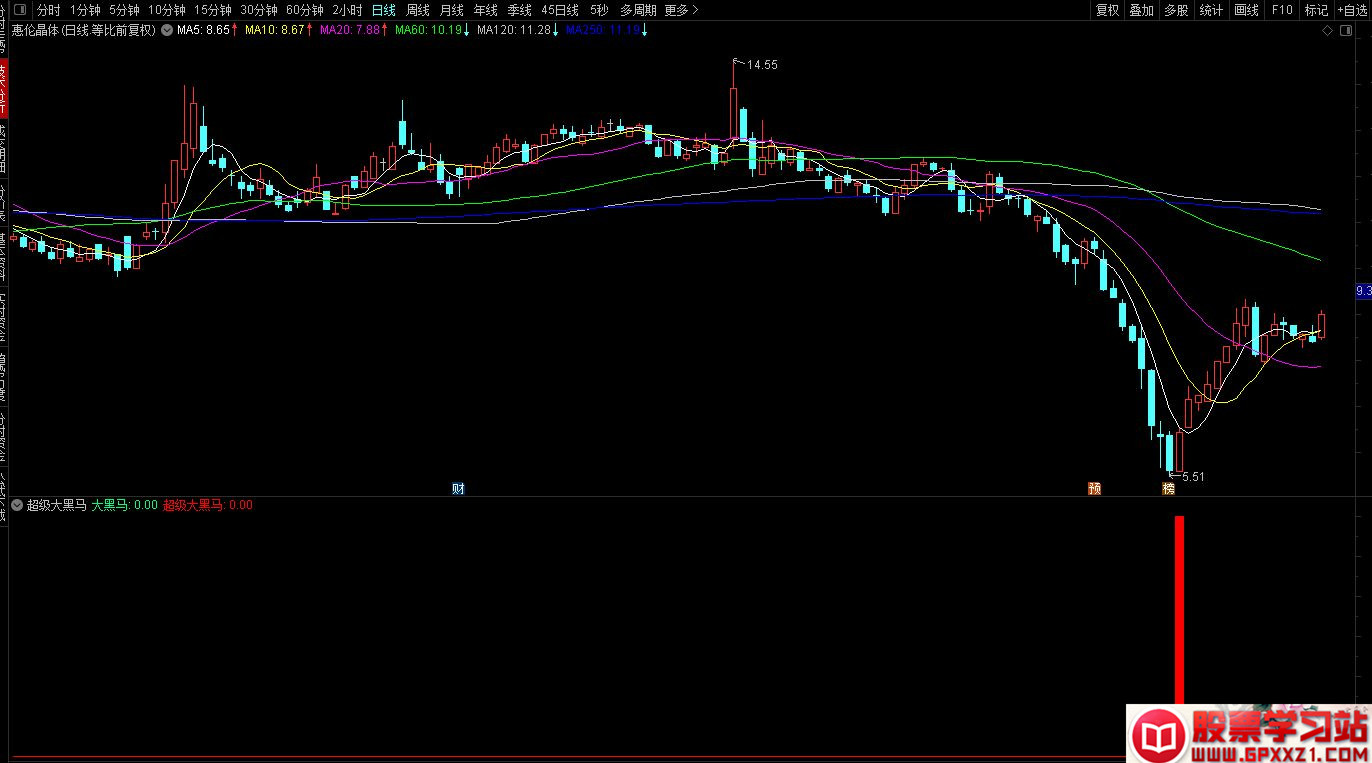
Task: Switch to the 周线 weekly period tab
Action: coord(417,10)
